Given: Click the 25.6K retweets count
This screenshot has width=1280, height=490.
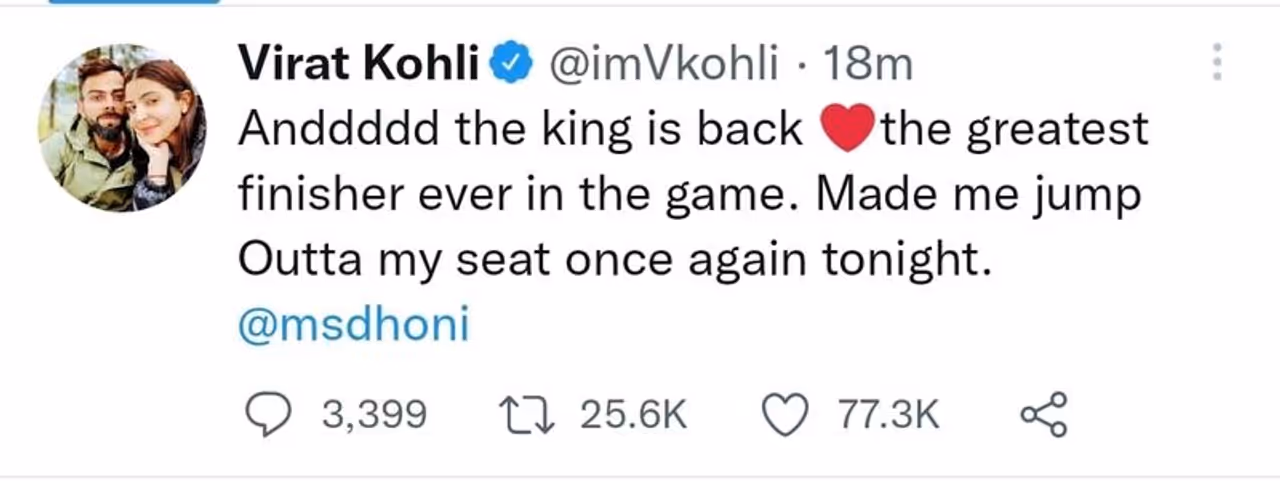Looking at the screenshot, I should click(633, 414).
